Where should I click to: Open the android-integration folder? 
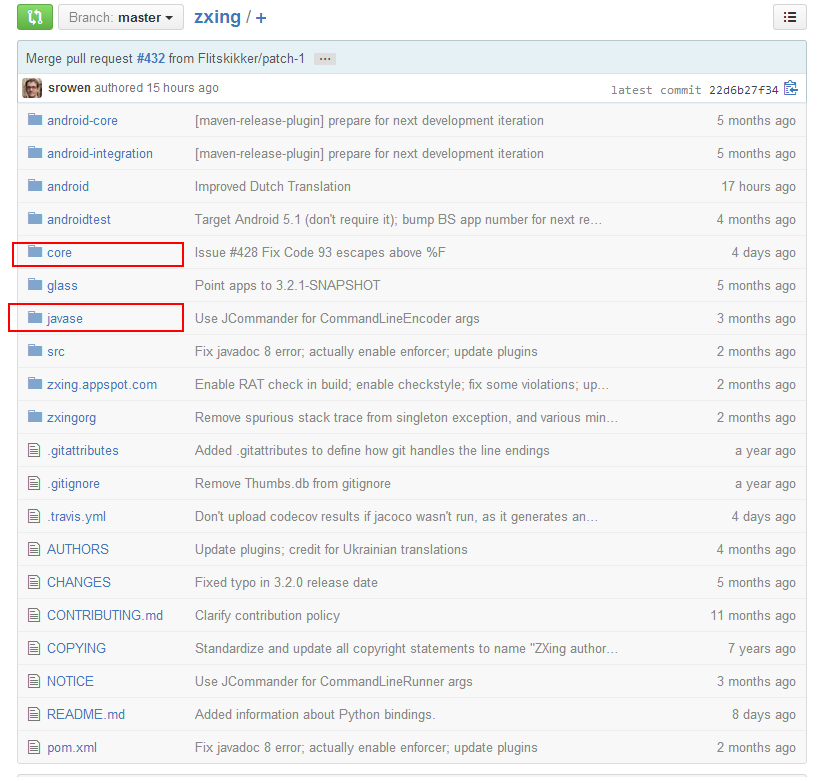click(100, 153)
